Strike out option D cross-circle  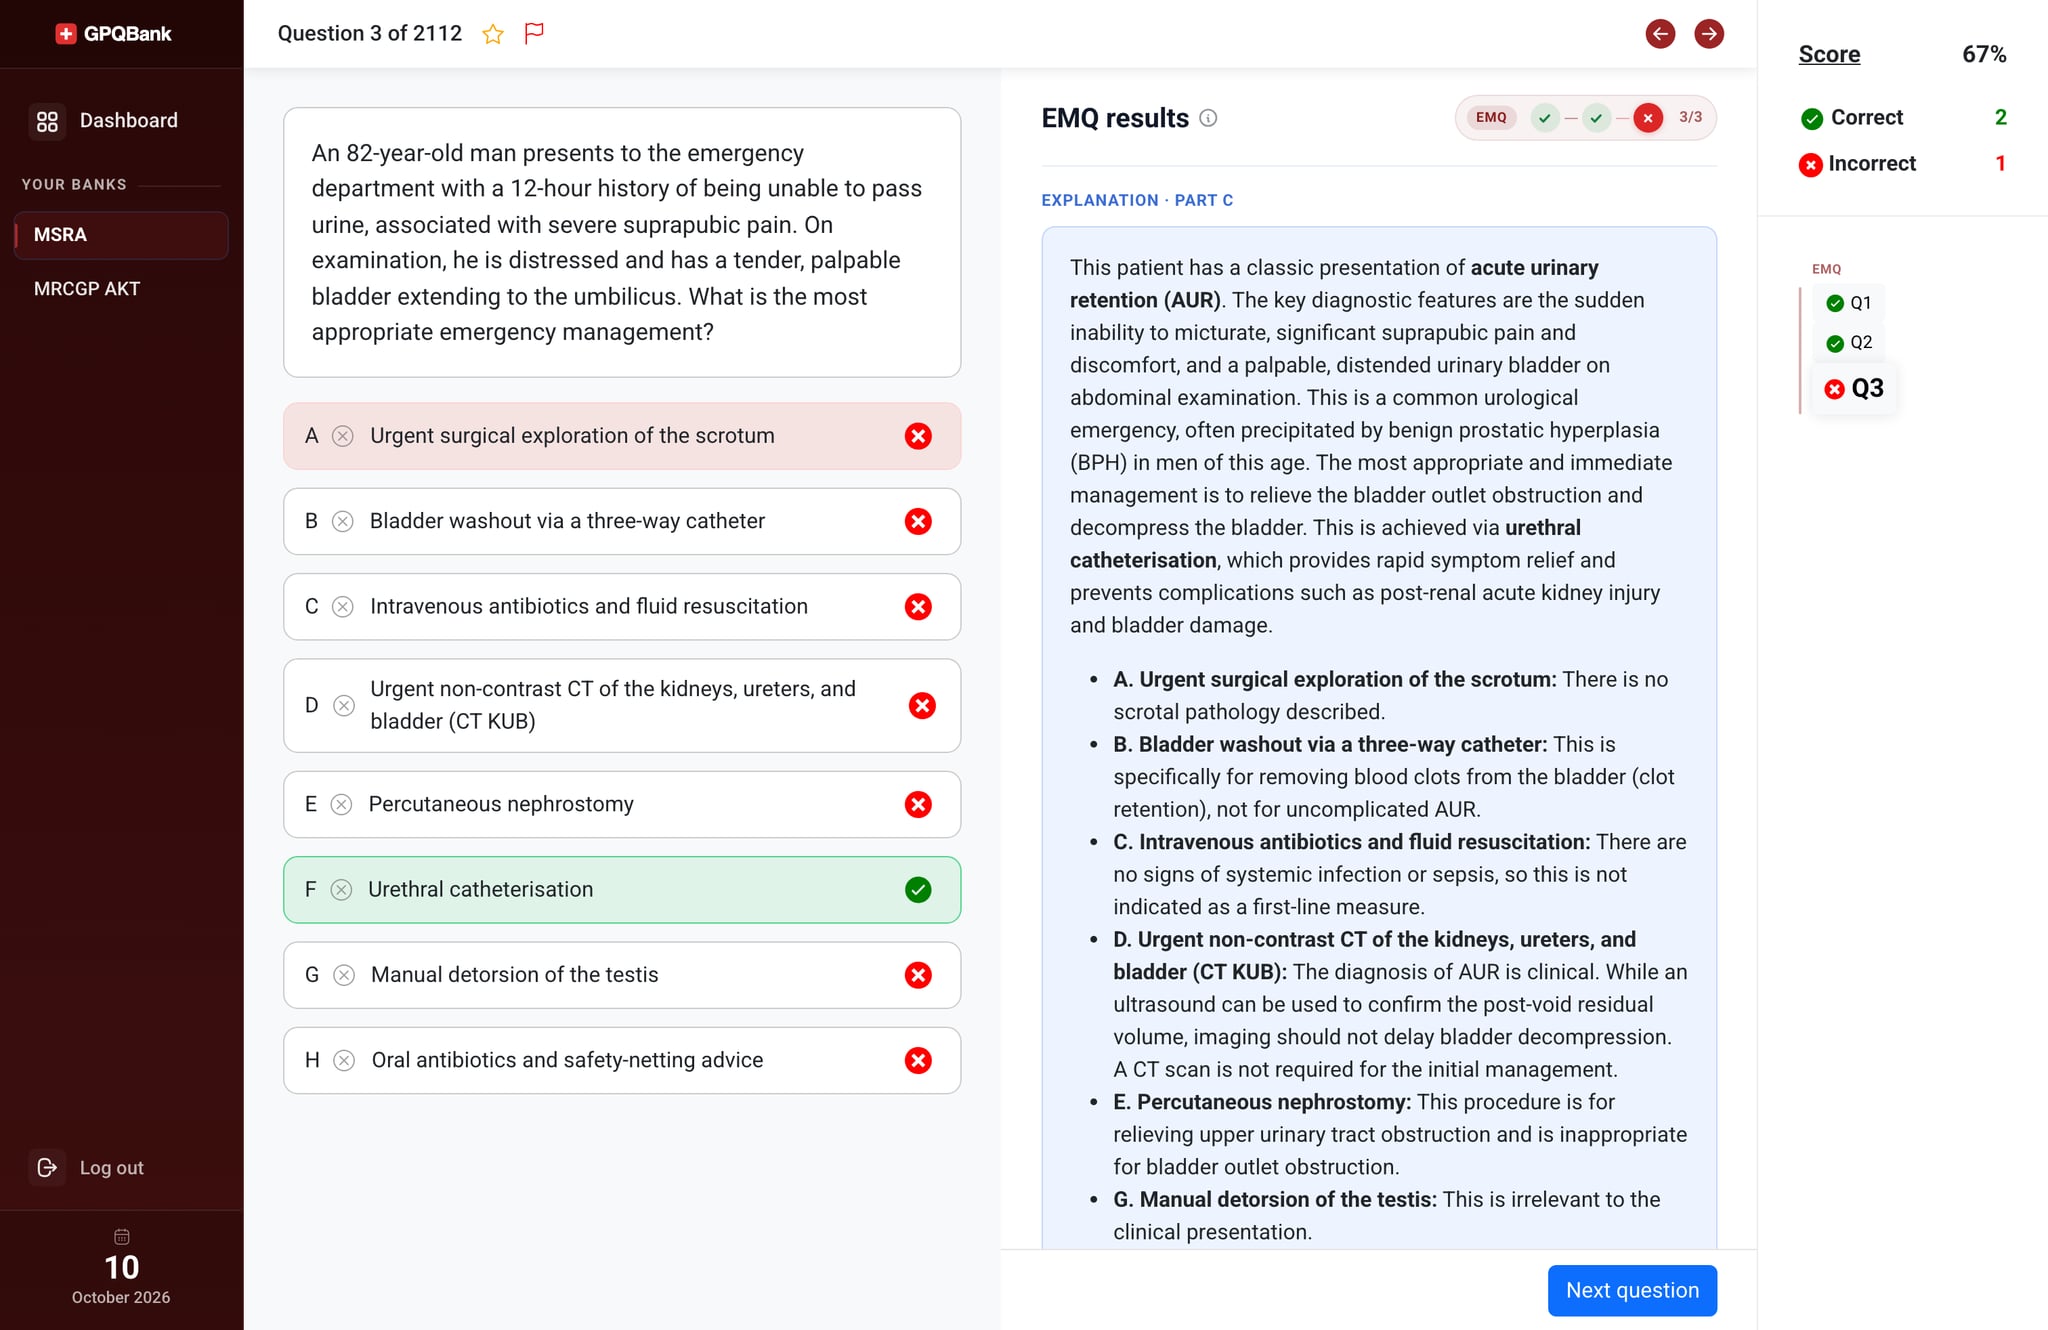point(343,706)
